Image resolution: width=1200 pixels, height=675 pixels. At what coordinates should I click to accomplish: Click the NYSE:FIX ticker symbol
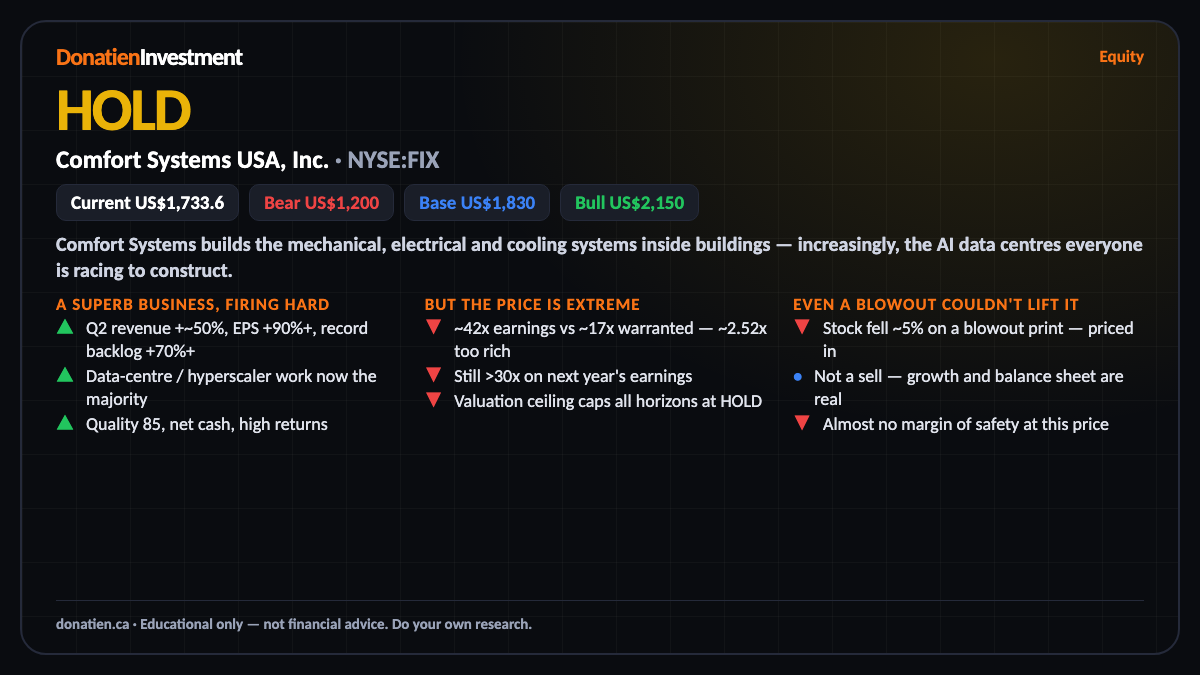pyautogui.click(x=393, y=160)
